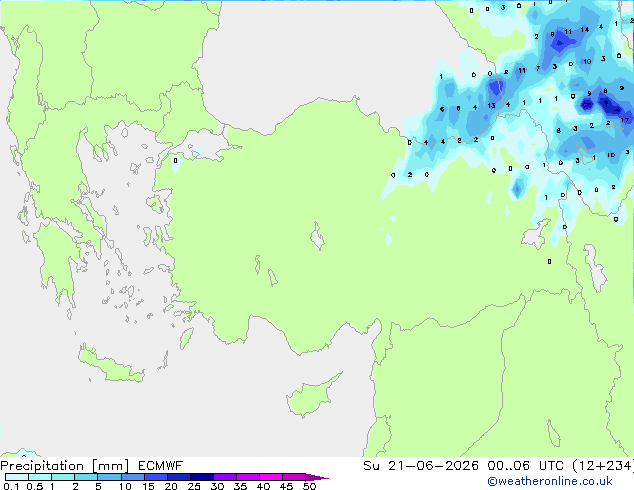Click the '(12+234' forecast step text
This screenshot has width=634, height=490.
click(x=603, y=466)
